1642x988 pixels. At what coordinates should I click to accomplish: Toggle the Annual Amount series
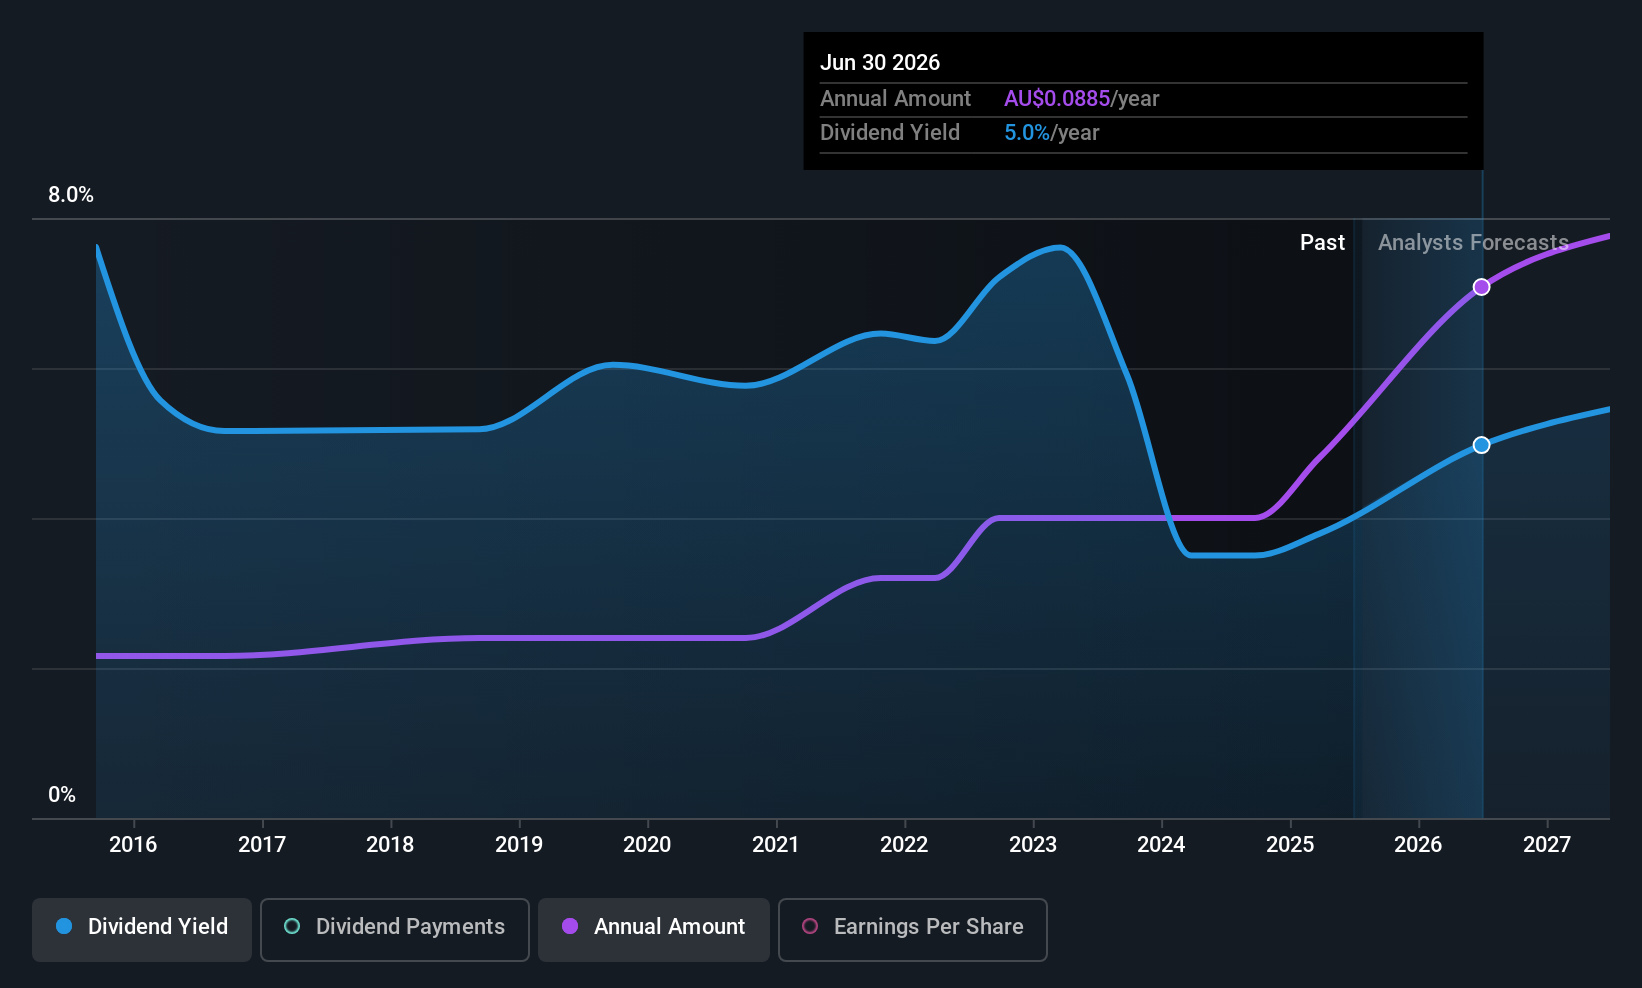point(654,929)
